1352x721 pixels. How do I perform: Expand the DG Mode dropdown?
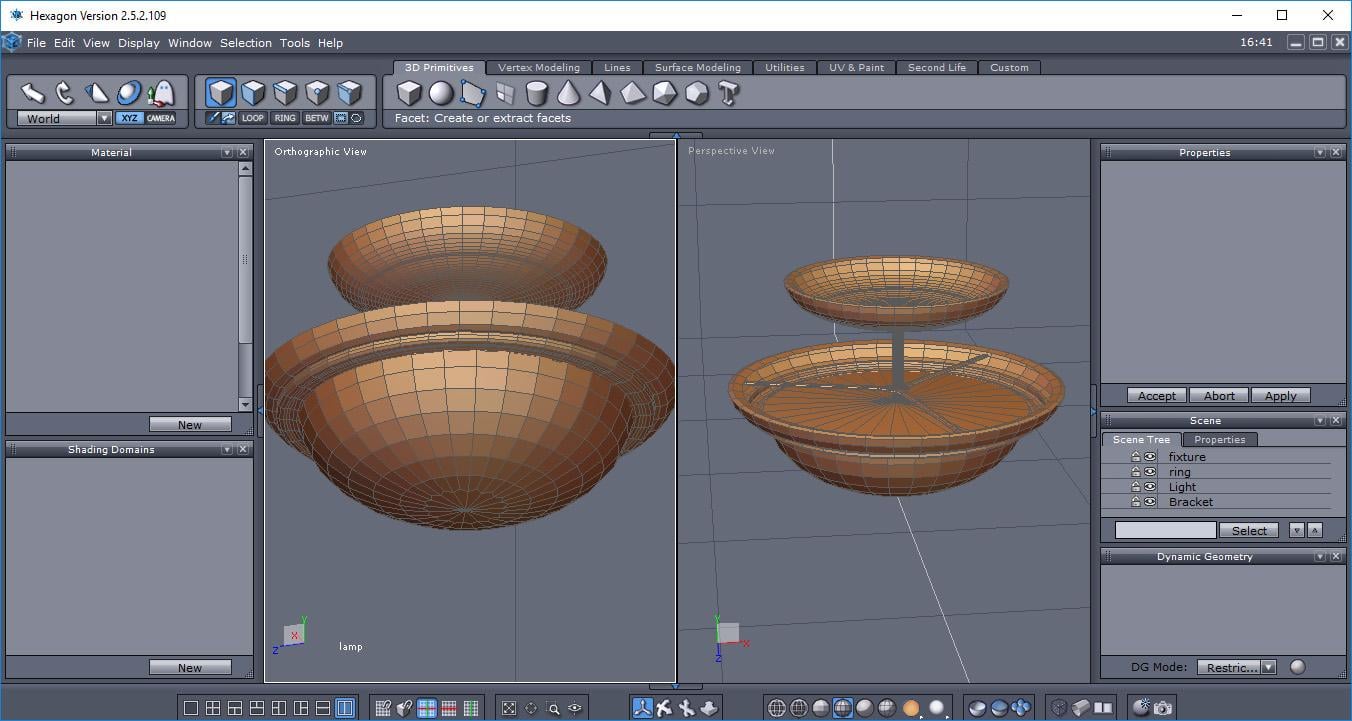[1268, 667]
